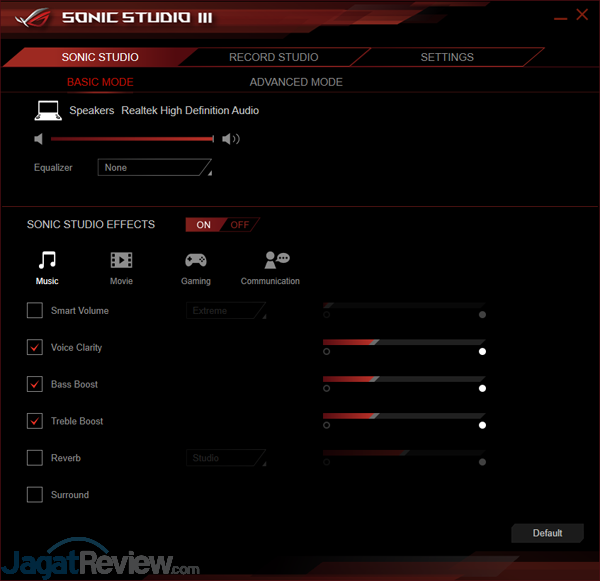Uncheck the Treble Boost checkbox
This screenshot has height=581, width=600.
(35, 421)
